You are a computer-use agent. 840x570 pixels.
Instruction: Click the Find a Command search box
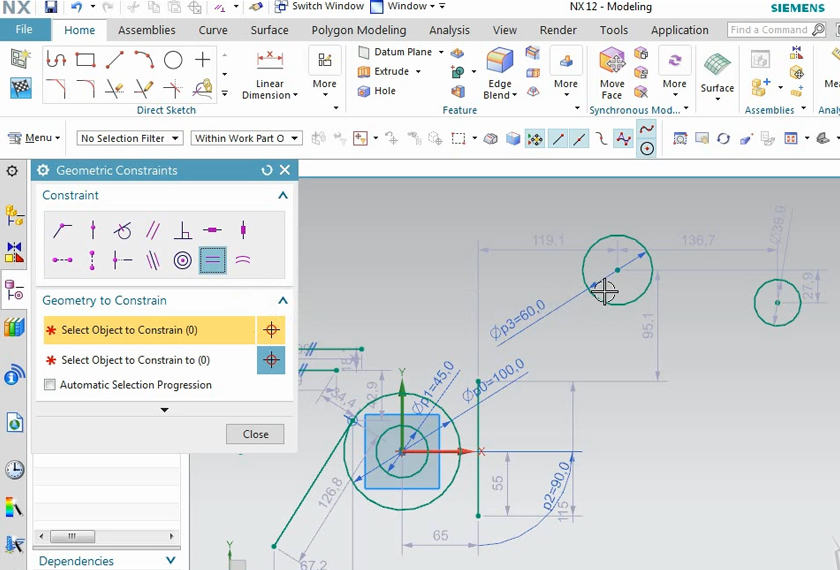pos(769,30)
